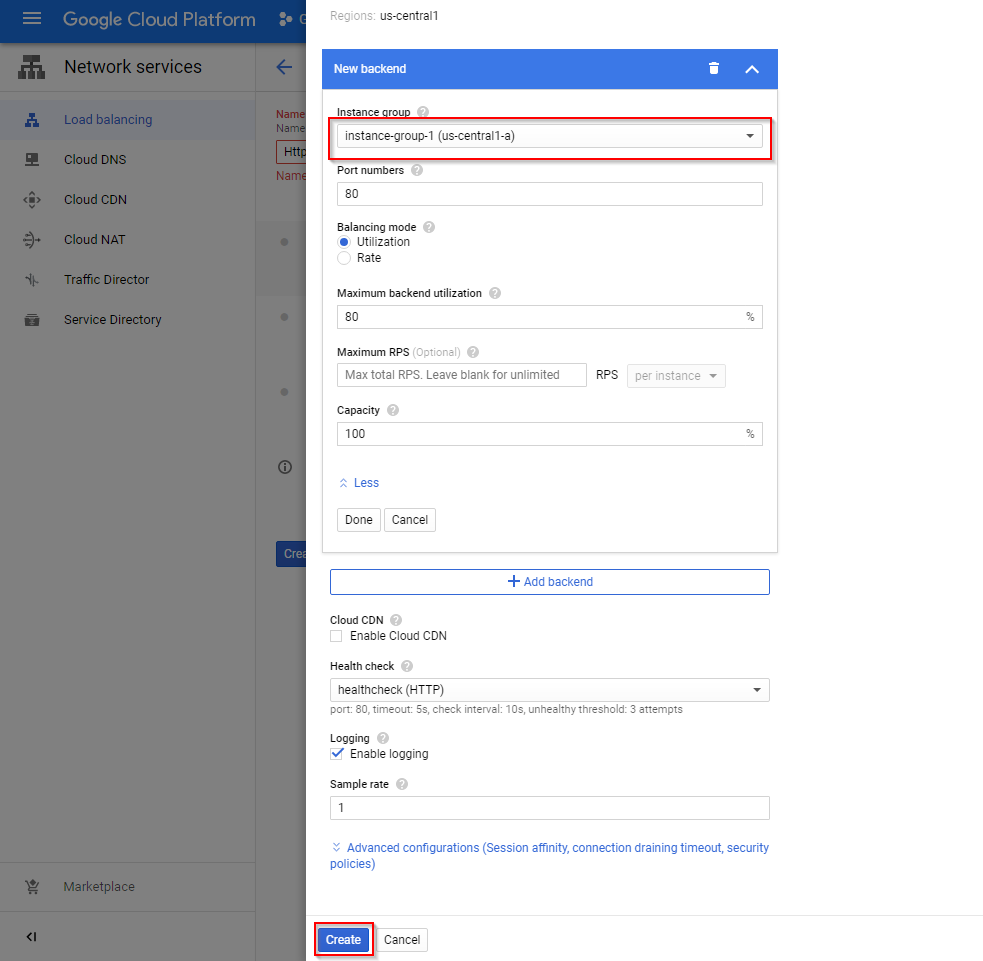Click the Load balancing icon
This screenshot has height=961, width=983.
pyautogui.click(x=32, y=120)
